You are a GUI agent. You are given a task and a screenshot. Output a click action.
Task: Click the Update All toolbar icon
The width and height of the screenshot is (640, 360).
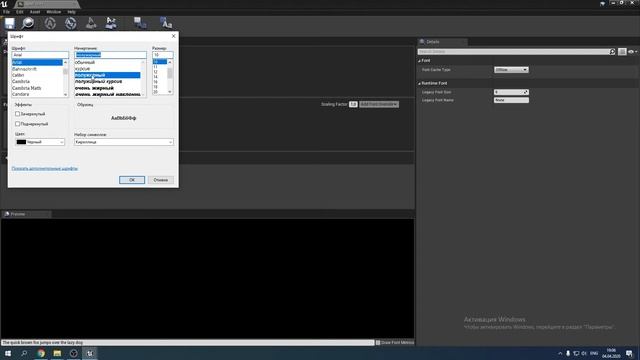[x=70, y=23]
